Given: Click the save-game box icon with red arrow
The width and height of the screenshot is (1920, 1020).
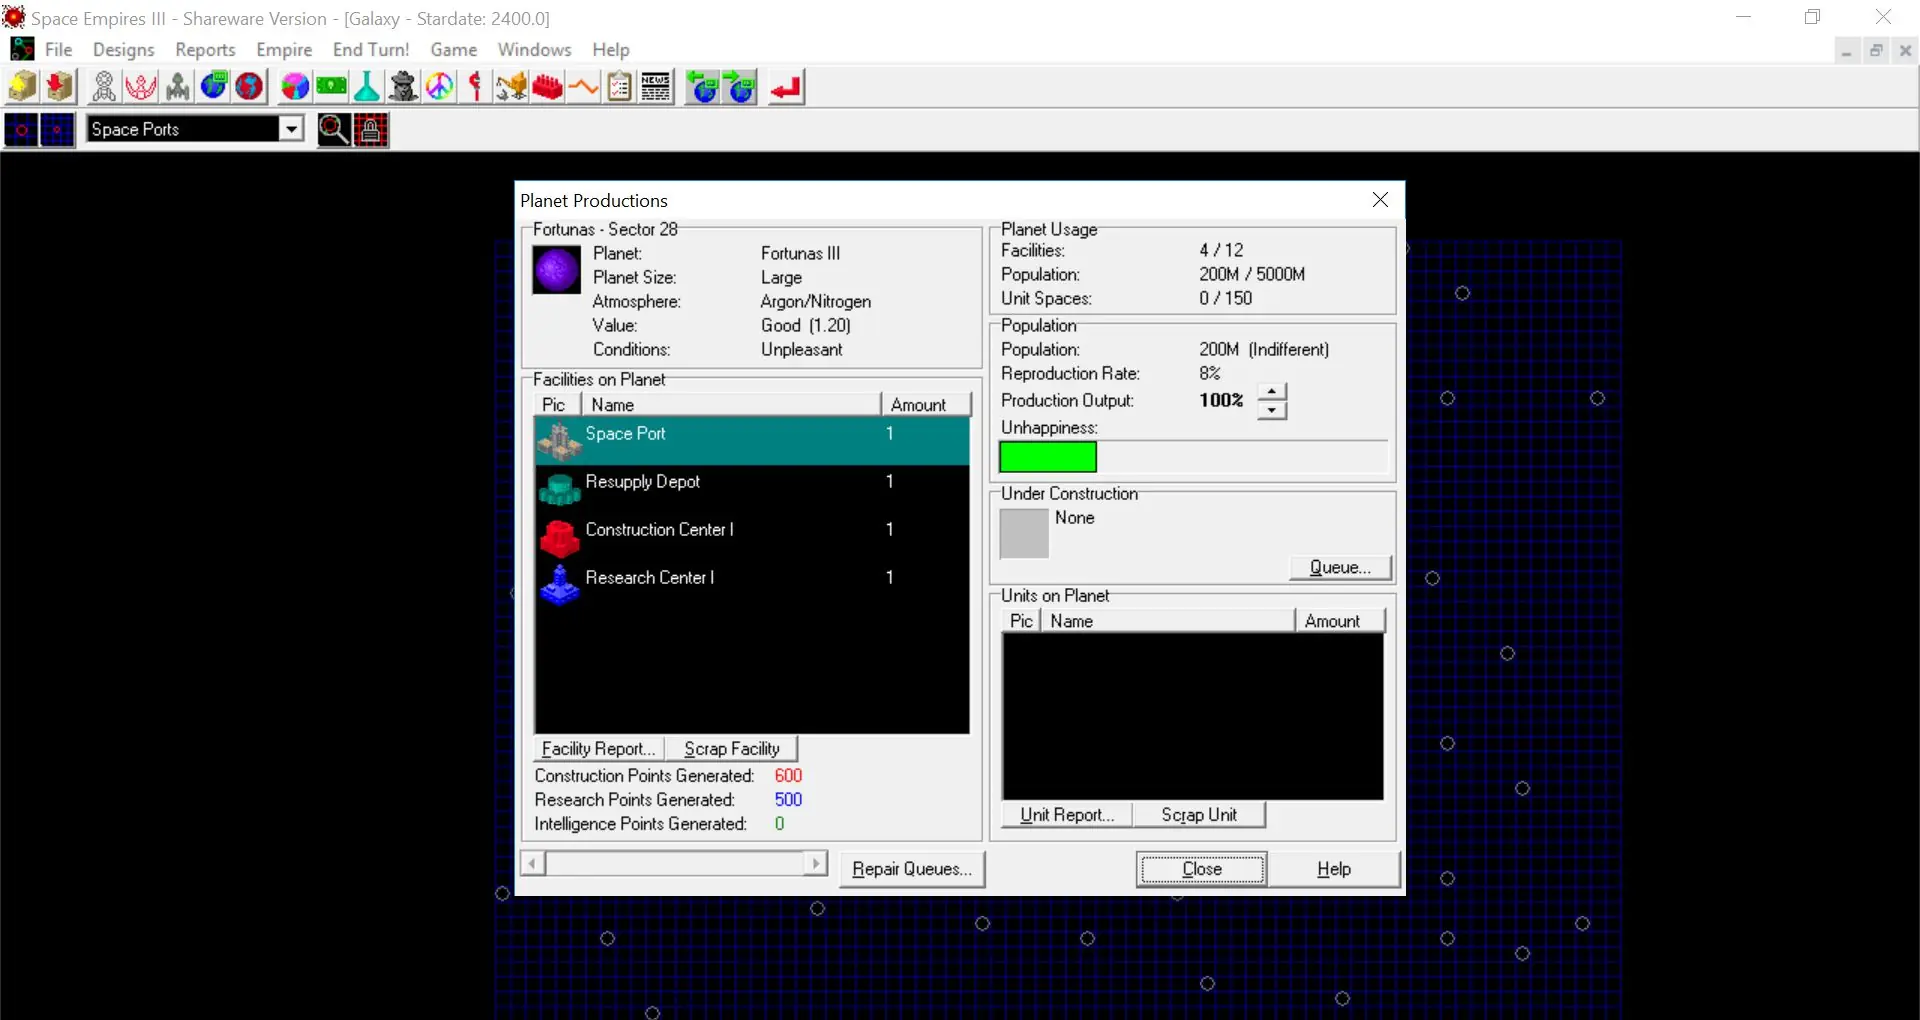Looking at the screenshot, I should coord(59,88).
